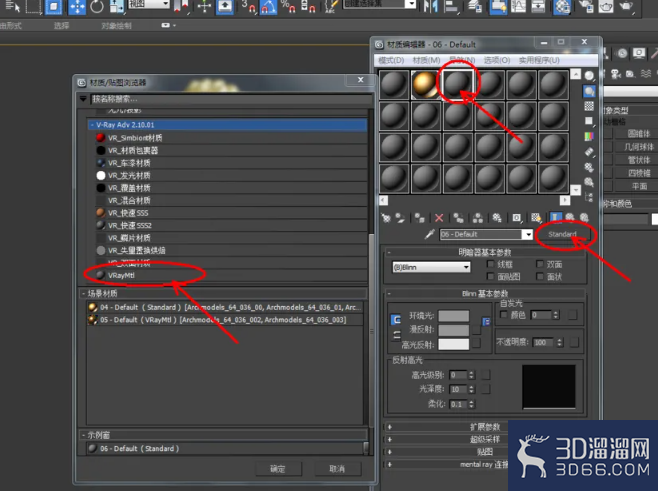This screenshot has height=491, width=658.
Task: Click the material editor Options icon
Action: [589, 167]
